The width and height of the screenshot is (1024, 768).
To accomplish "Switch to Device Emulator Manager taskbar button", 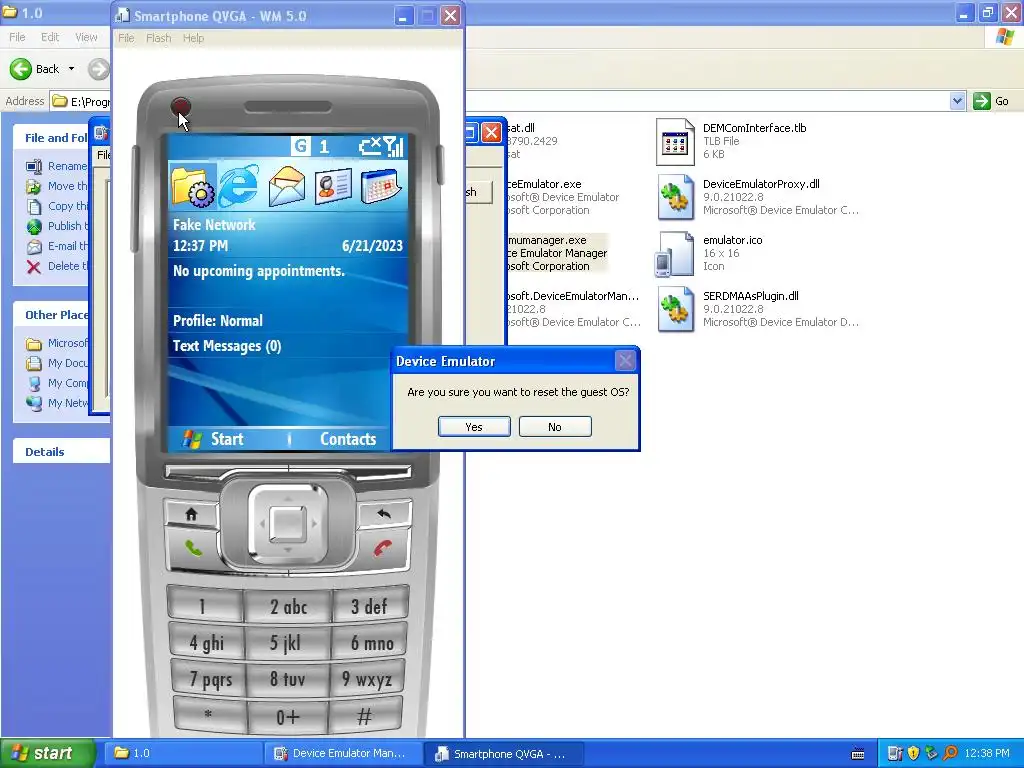I will click(x=342, y=753).
